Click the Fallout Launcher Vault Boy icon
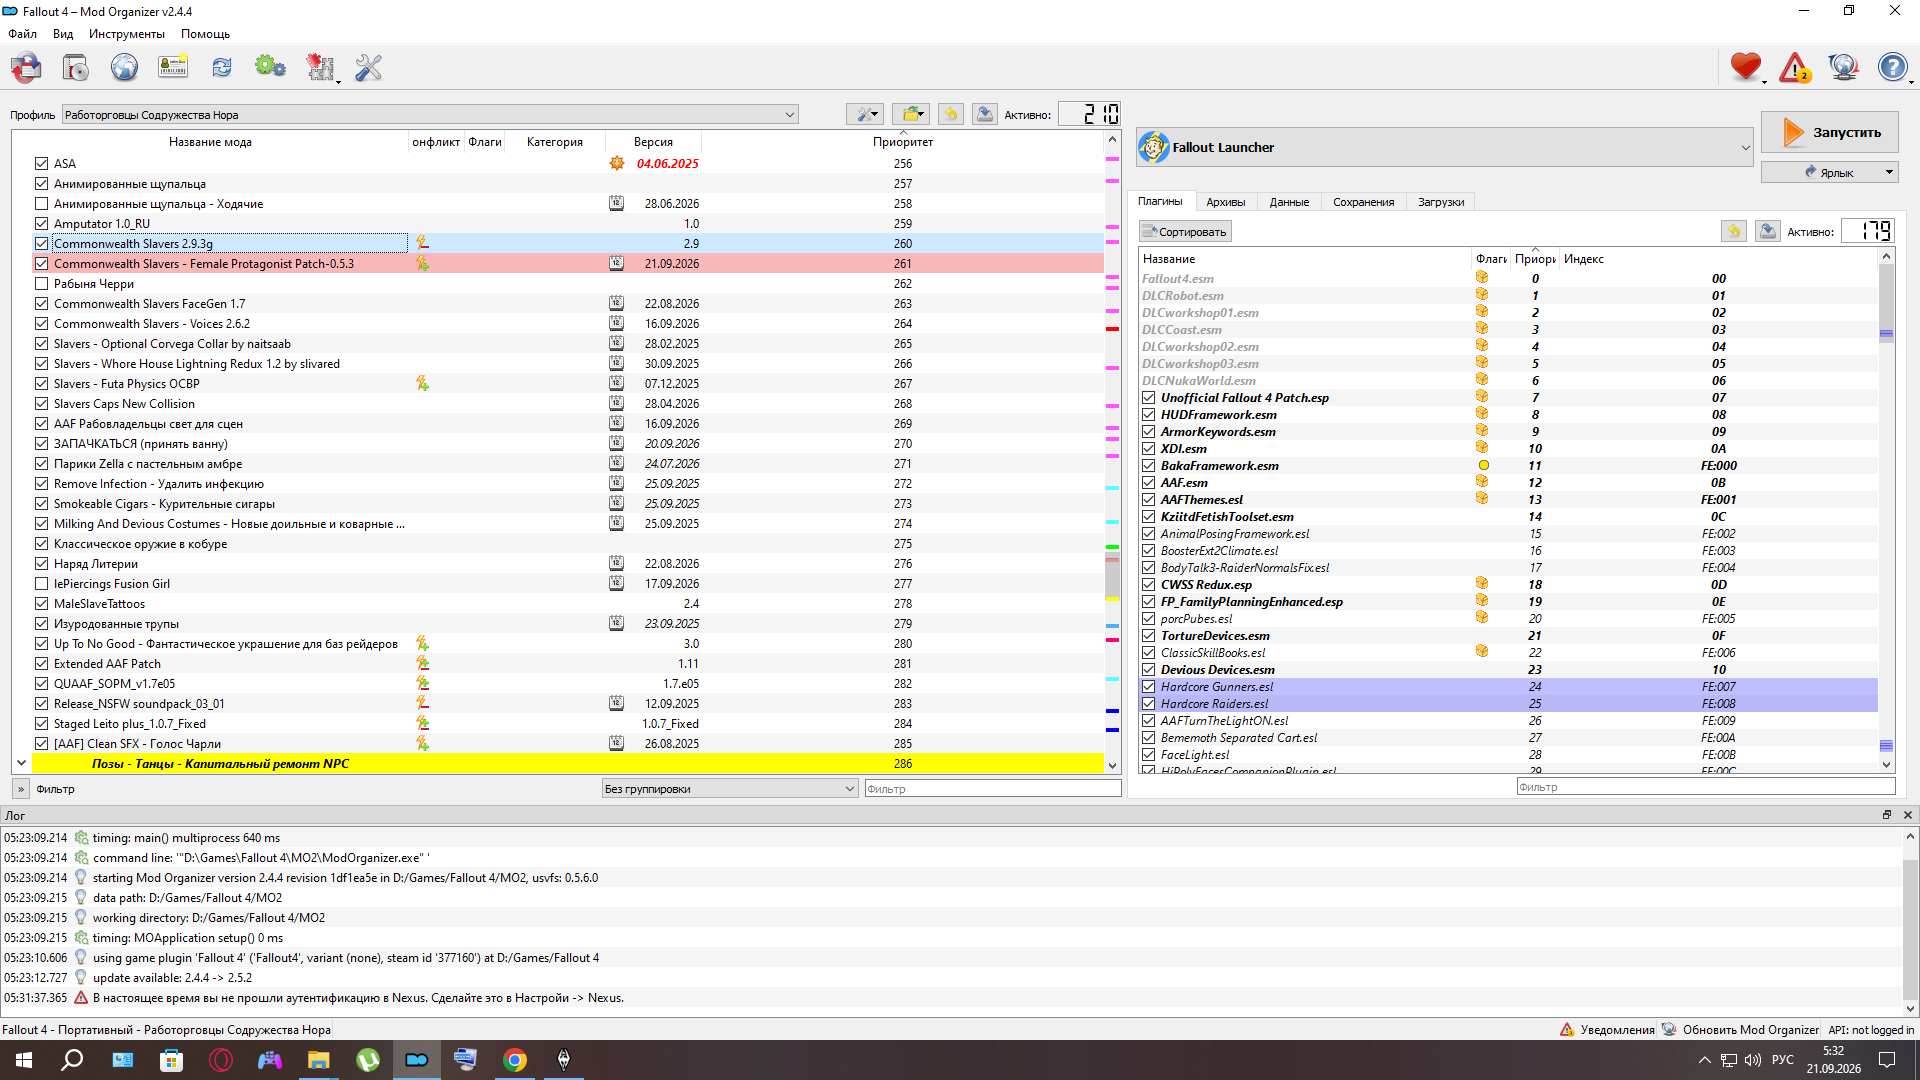The image size is (1920, 1080). pos(1154,147)
